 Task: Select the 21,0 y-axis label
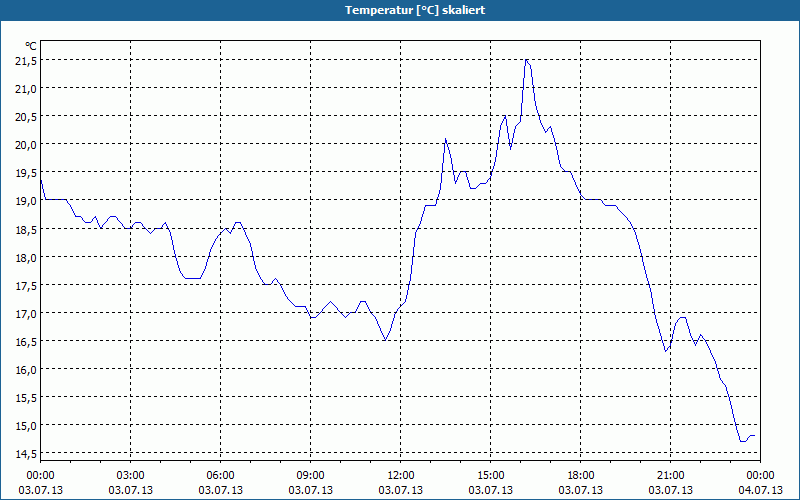click(x=26, y=89)
